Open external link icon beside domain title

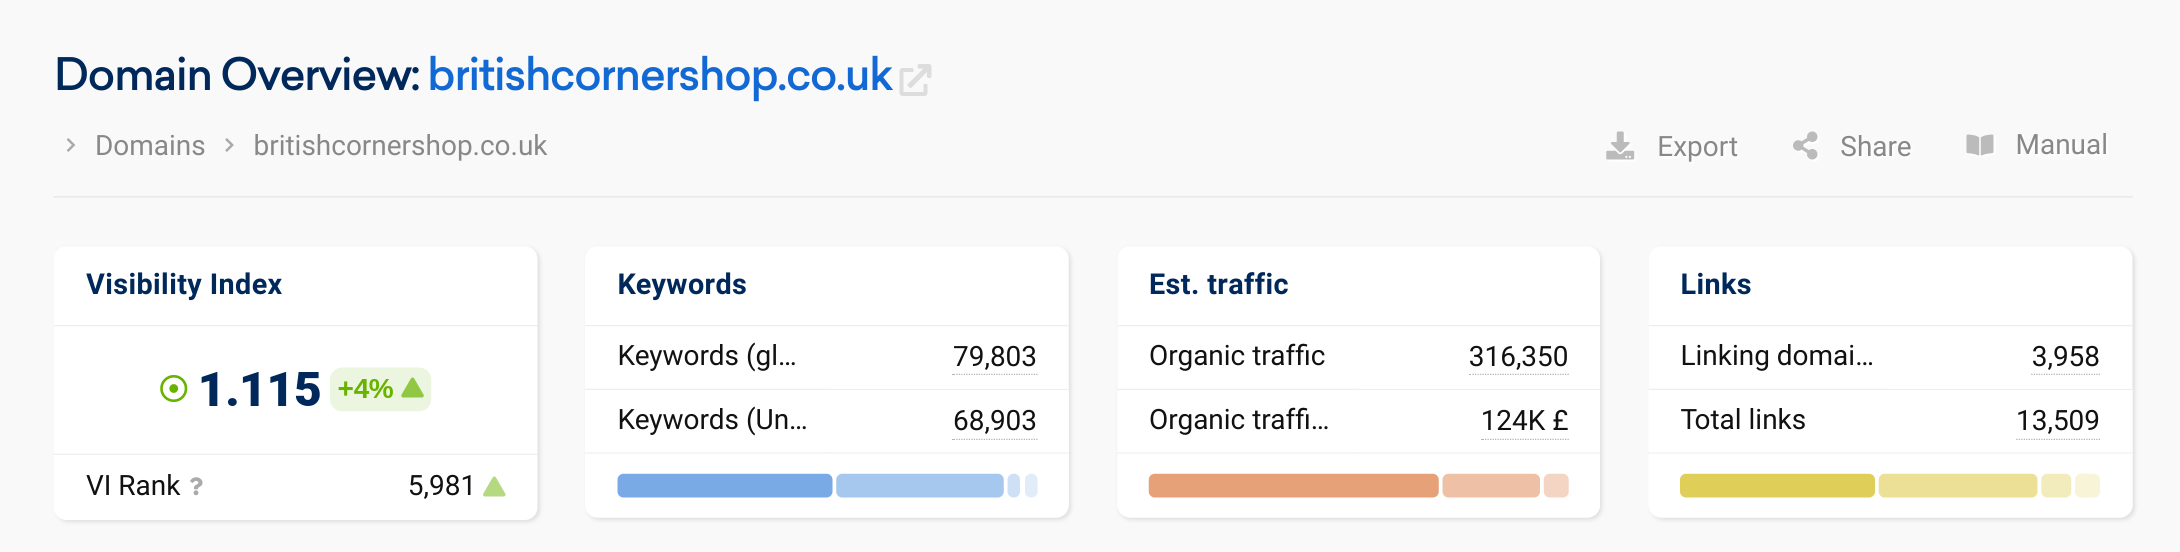tap(915, 80)
